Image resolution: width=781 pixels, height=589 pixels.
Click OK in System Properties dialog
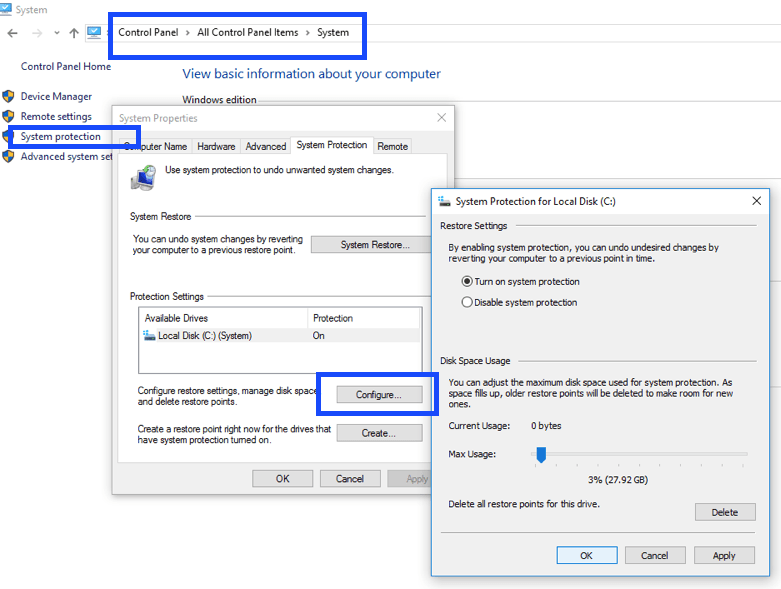click(x=282, y=478)
